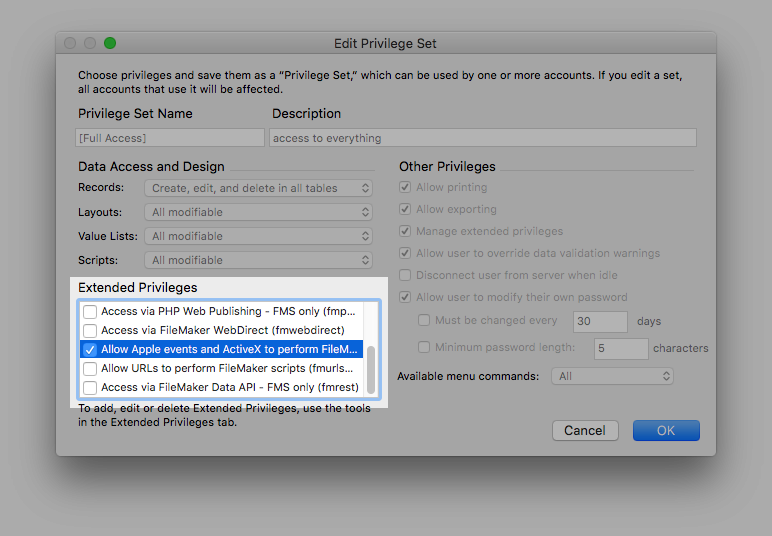Open the Value Lists dropdown
The image size is (772, 536).
click(x=258, y=236)
